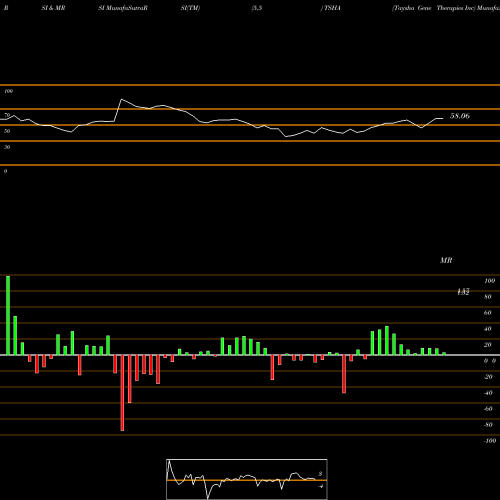Click the RSI 50 axis label
This screenshot has height=500, width=500.
[x=7, y=131]
